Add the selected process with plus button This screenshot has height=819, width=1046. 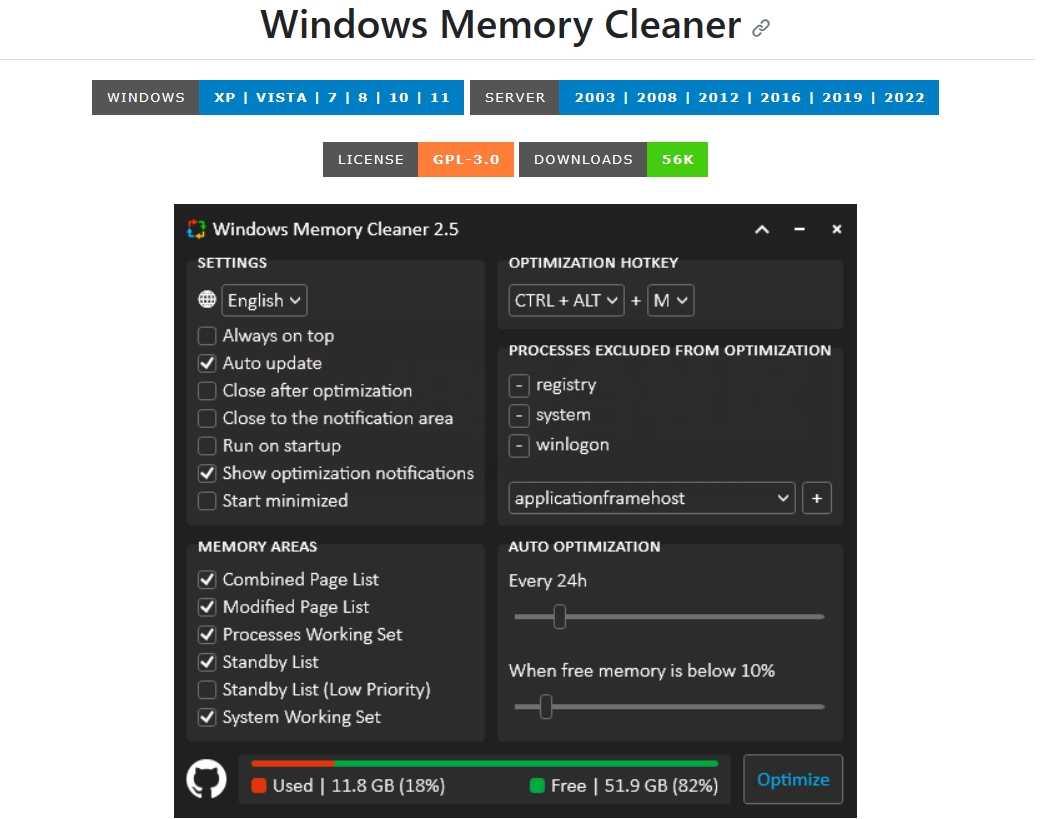(x=817, y=498)
